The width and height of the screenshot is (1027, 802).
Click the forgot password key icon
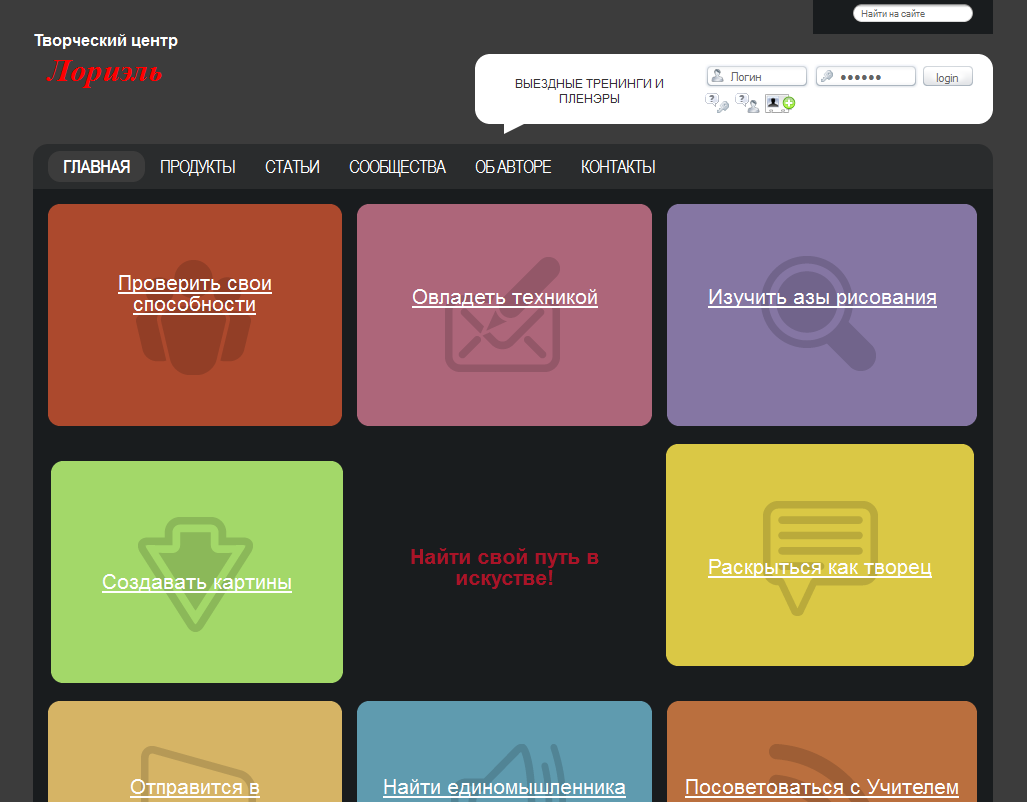click(717, 103)
